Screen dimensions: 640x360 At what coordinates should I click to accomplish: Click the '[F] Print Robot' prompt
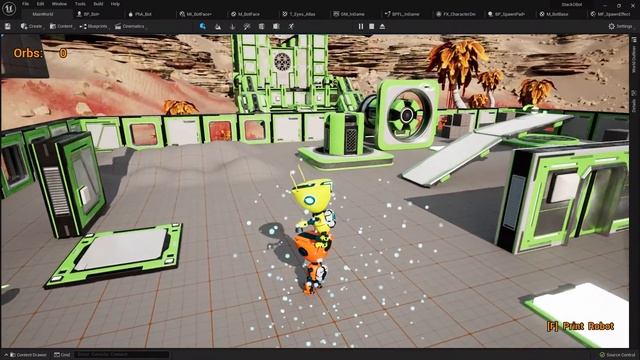(x=580, y=326)
